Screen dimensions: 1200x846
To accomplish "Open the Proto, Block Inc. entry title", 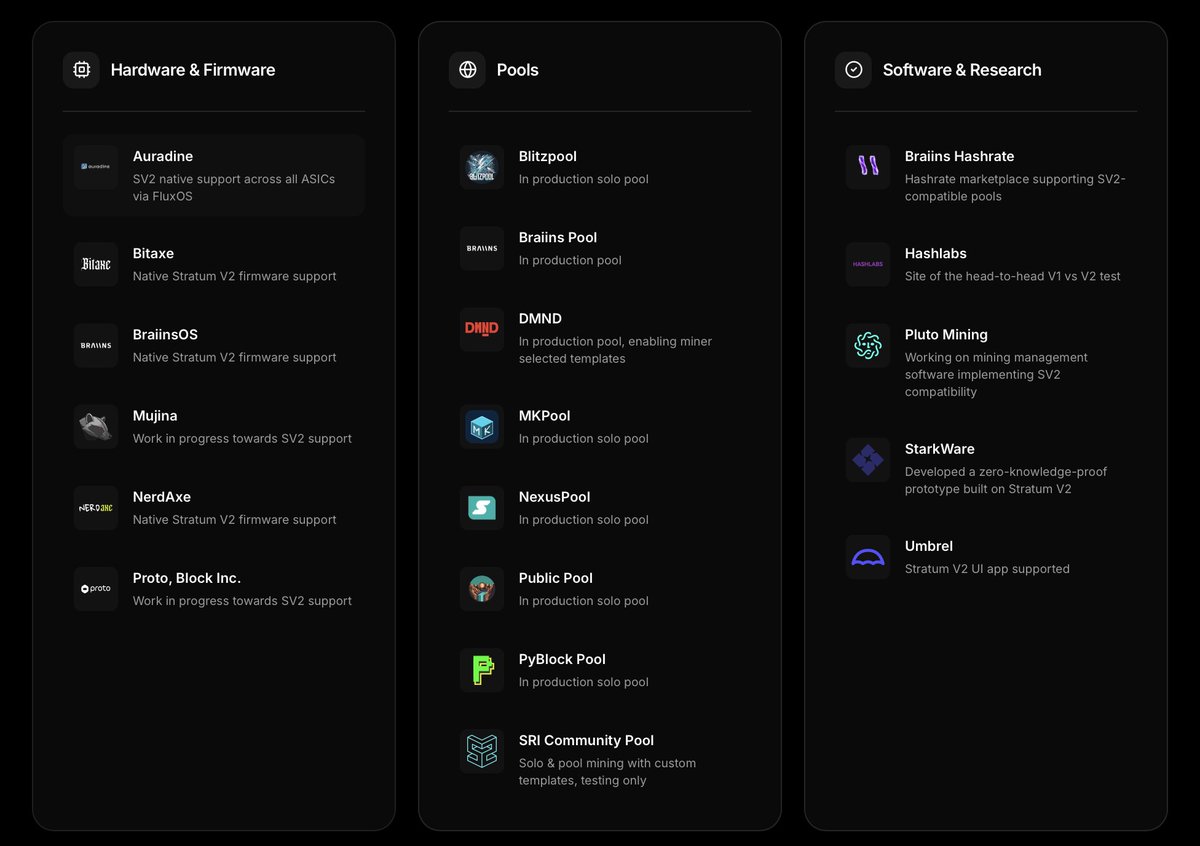I will (x=187, y=577).
